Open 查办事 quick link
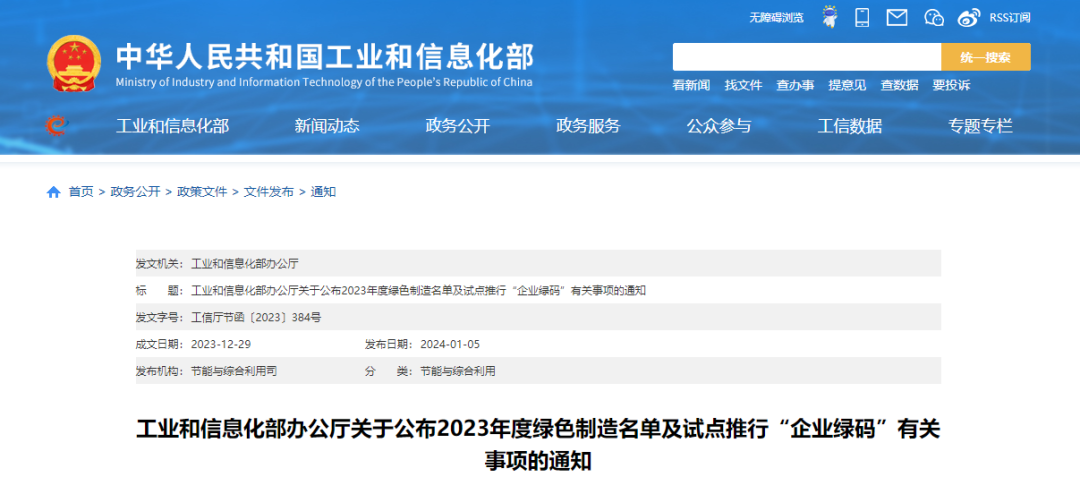This screenshot has height=494, width=1080. pos(795,85)
